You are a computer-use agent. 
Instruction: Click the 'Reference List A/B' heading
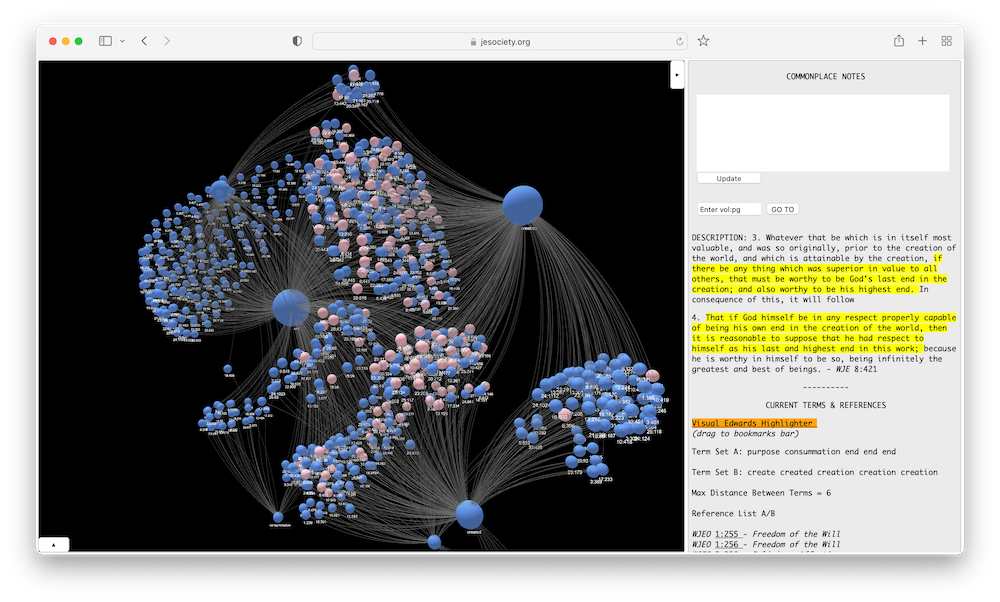point(733,513)
